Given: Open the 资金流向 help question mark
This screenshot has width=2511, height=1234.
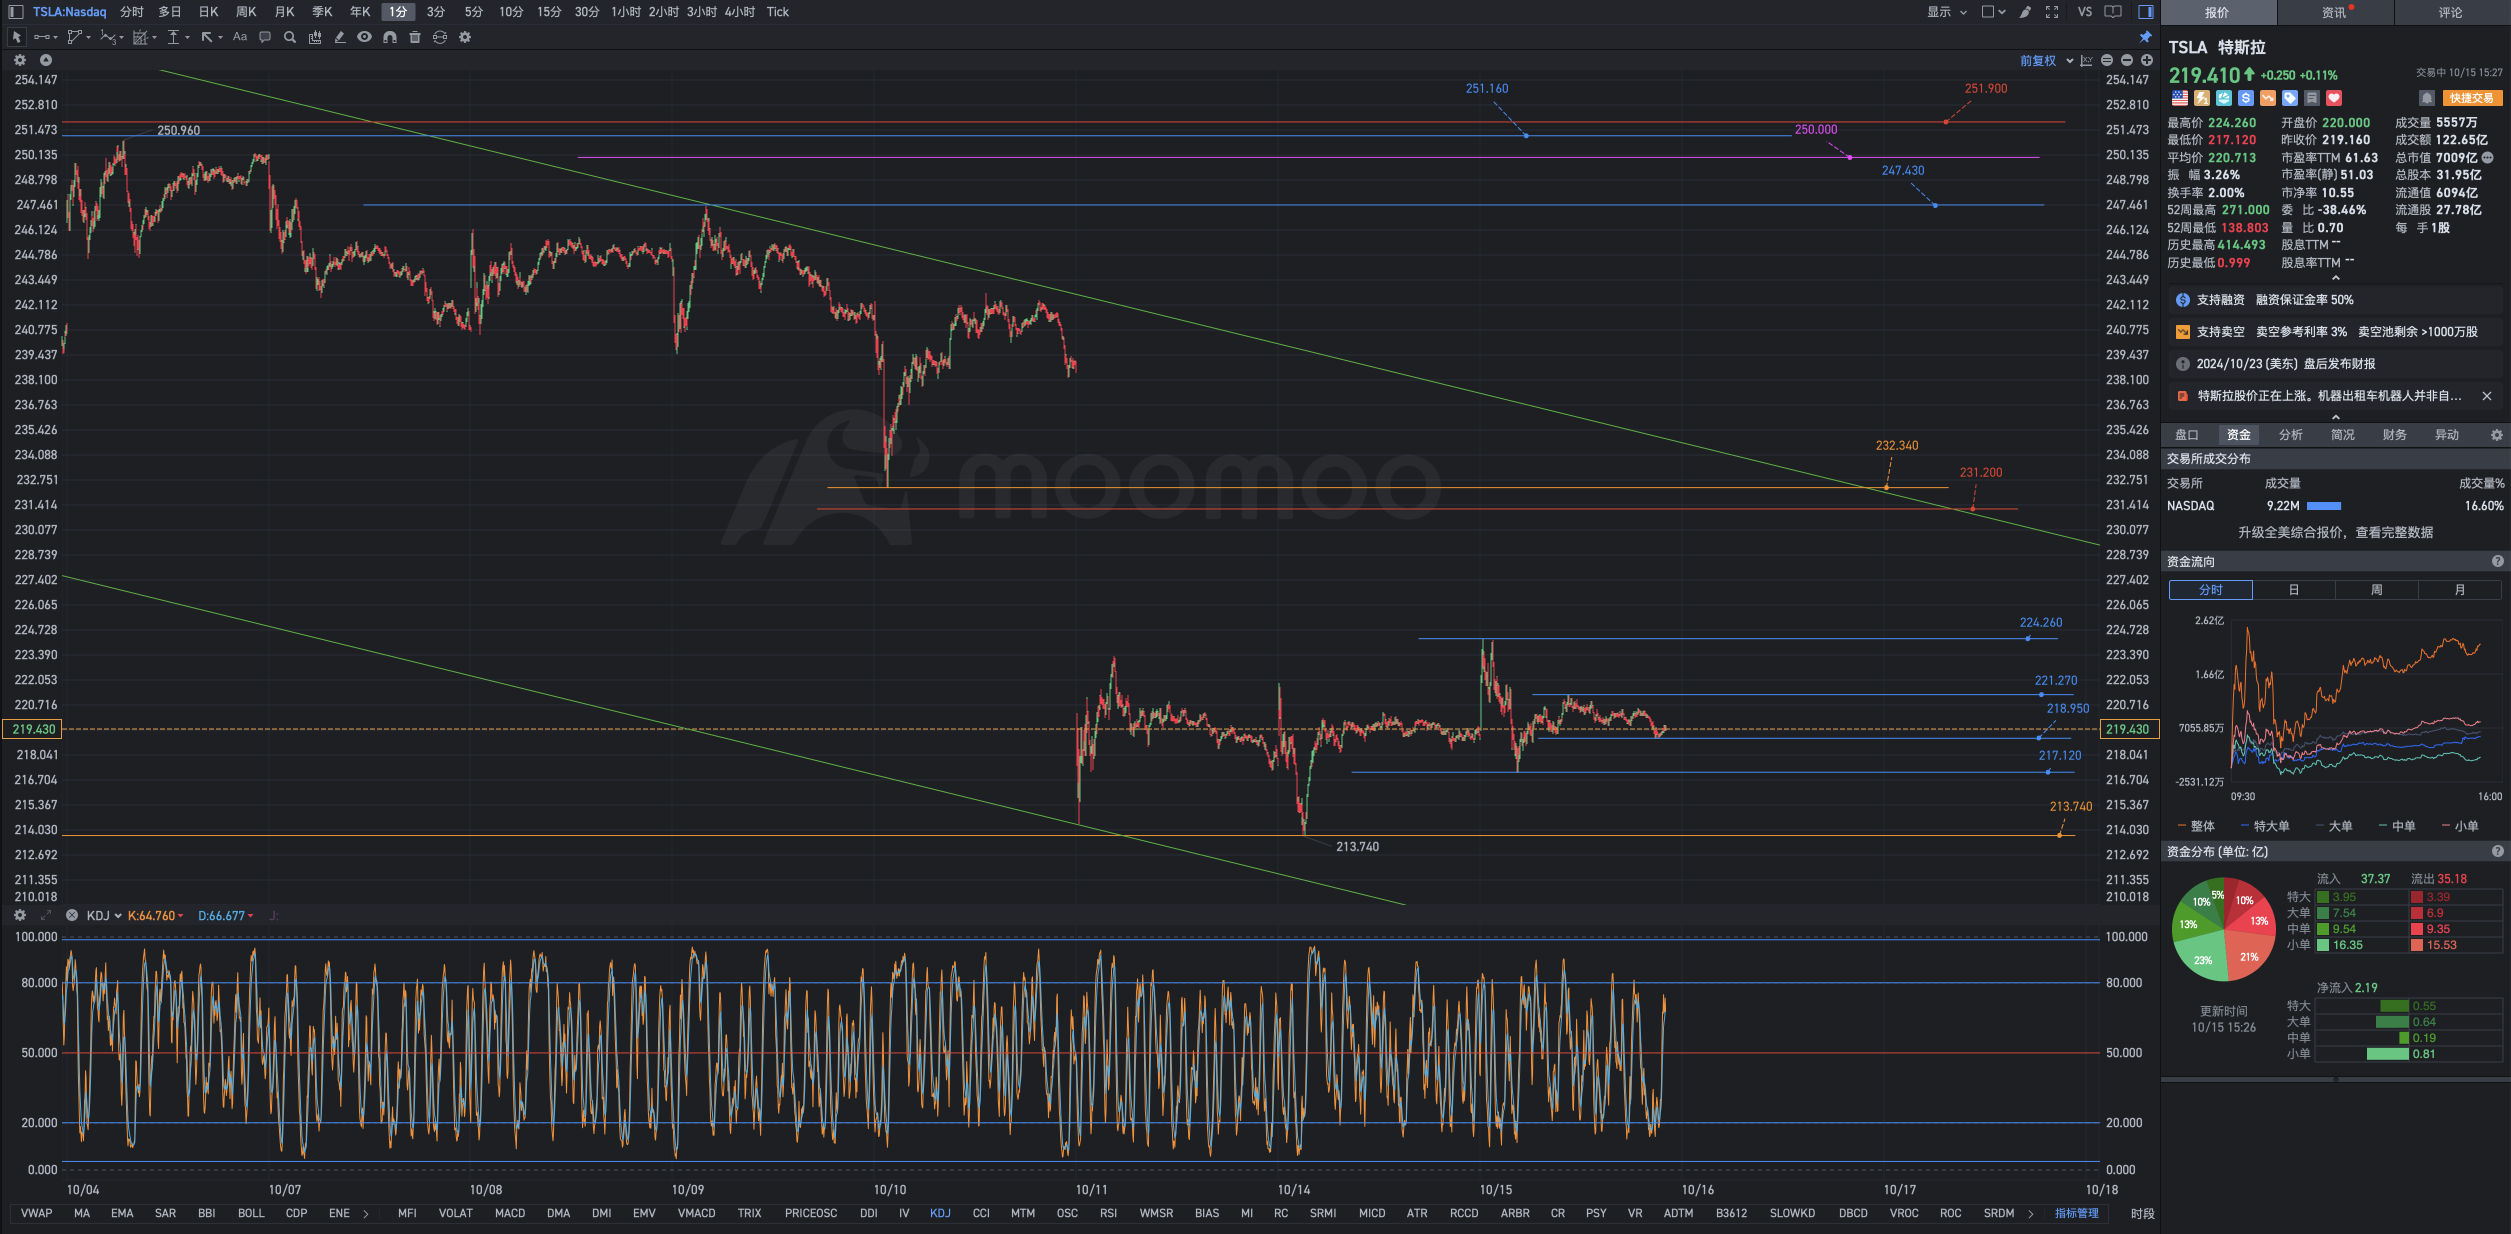Looking at the screenshot, I should tap(2497, 561).
